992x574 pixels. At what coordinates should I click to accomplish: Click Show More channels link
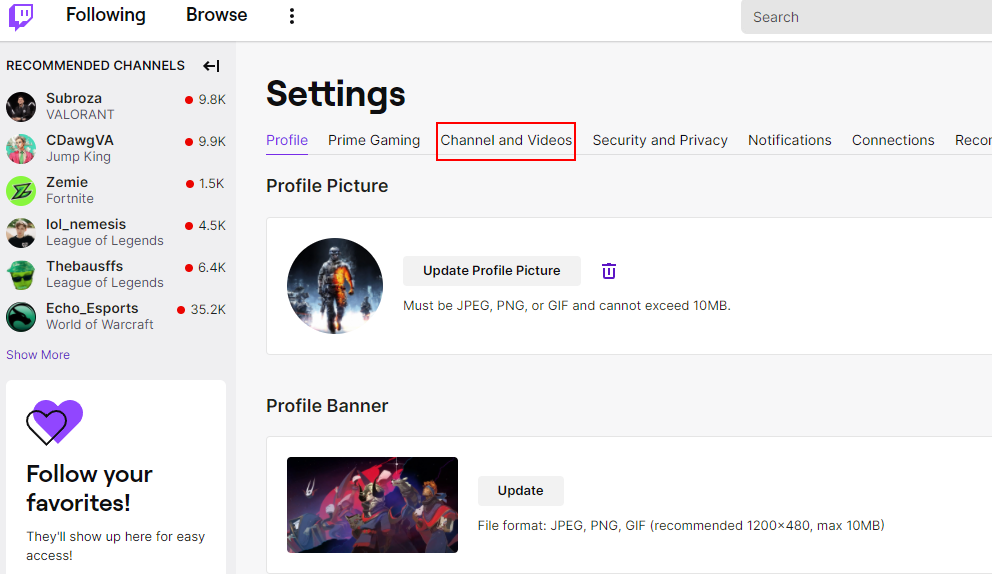[38, 355]
